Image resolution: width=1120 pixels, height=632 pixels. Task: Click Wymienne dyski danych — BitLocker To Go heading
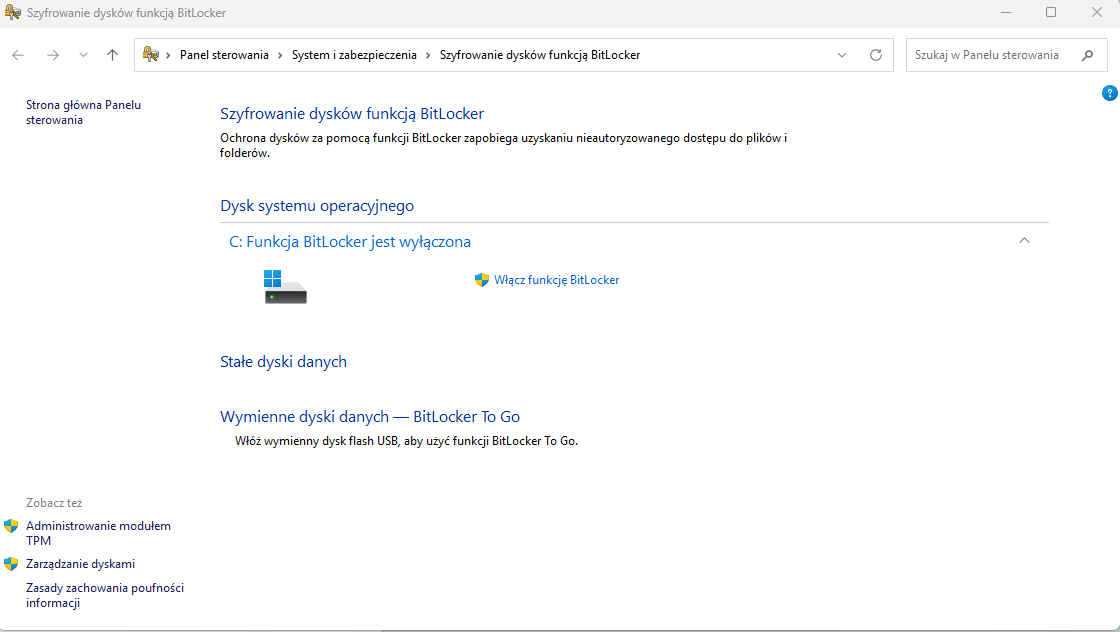(370, 416)
